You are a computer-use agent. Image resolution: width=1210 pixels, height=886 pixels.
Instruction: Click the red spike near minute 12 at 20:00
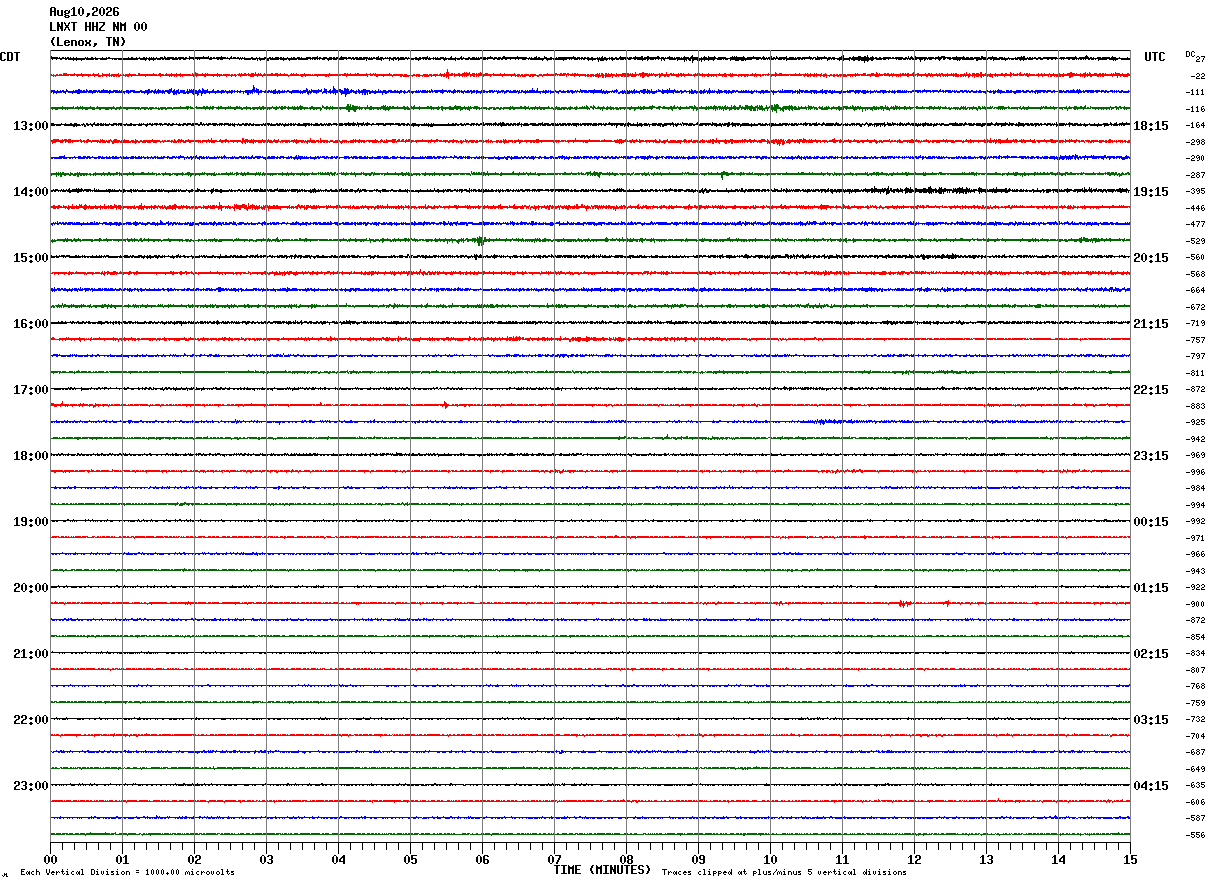click(904, 604)
